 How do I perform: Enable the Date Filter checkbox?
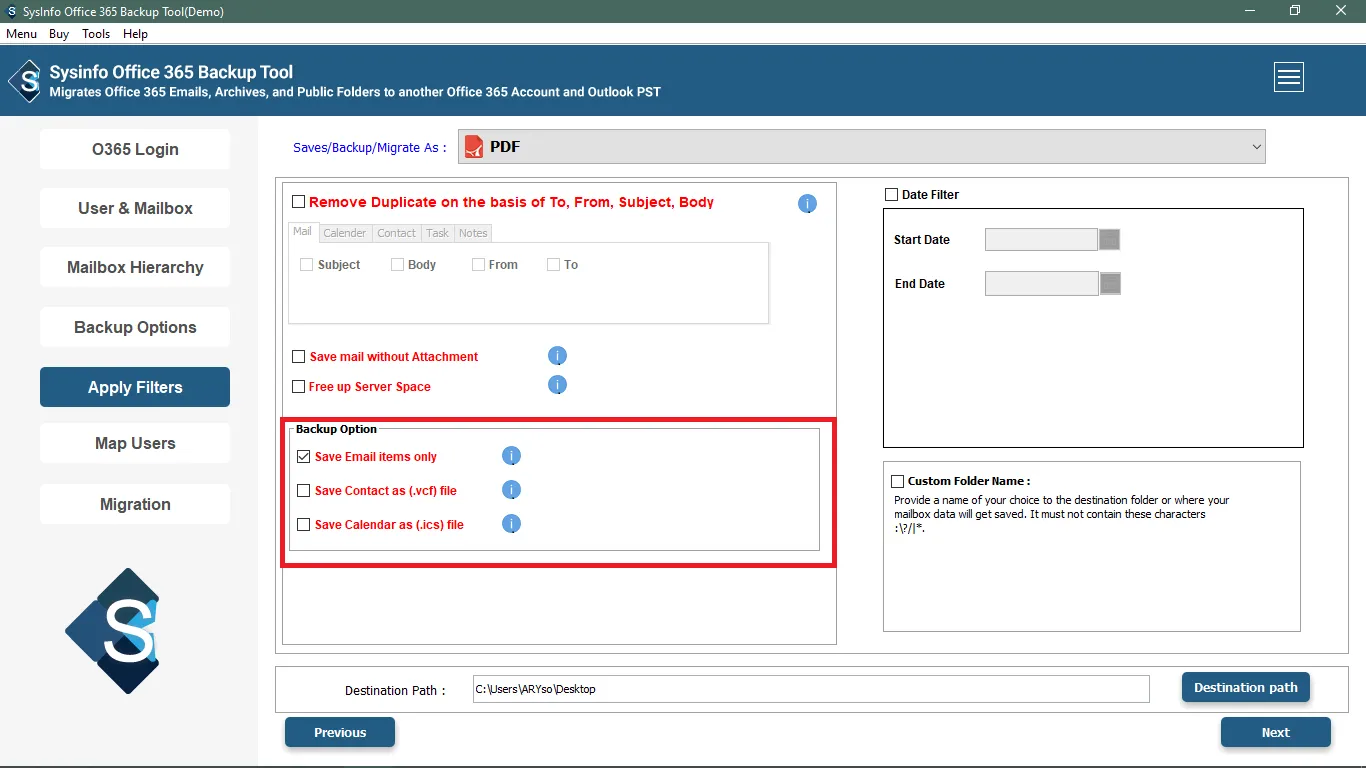(891, 195)
